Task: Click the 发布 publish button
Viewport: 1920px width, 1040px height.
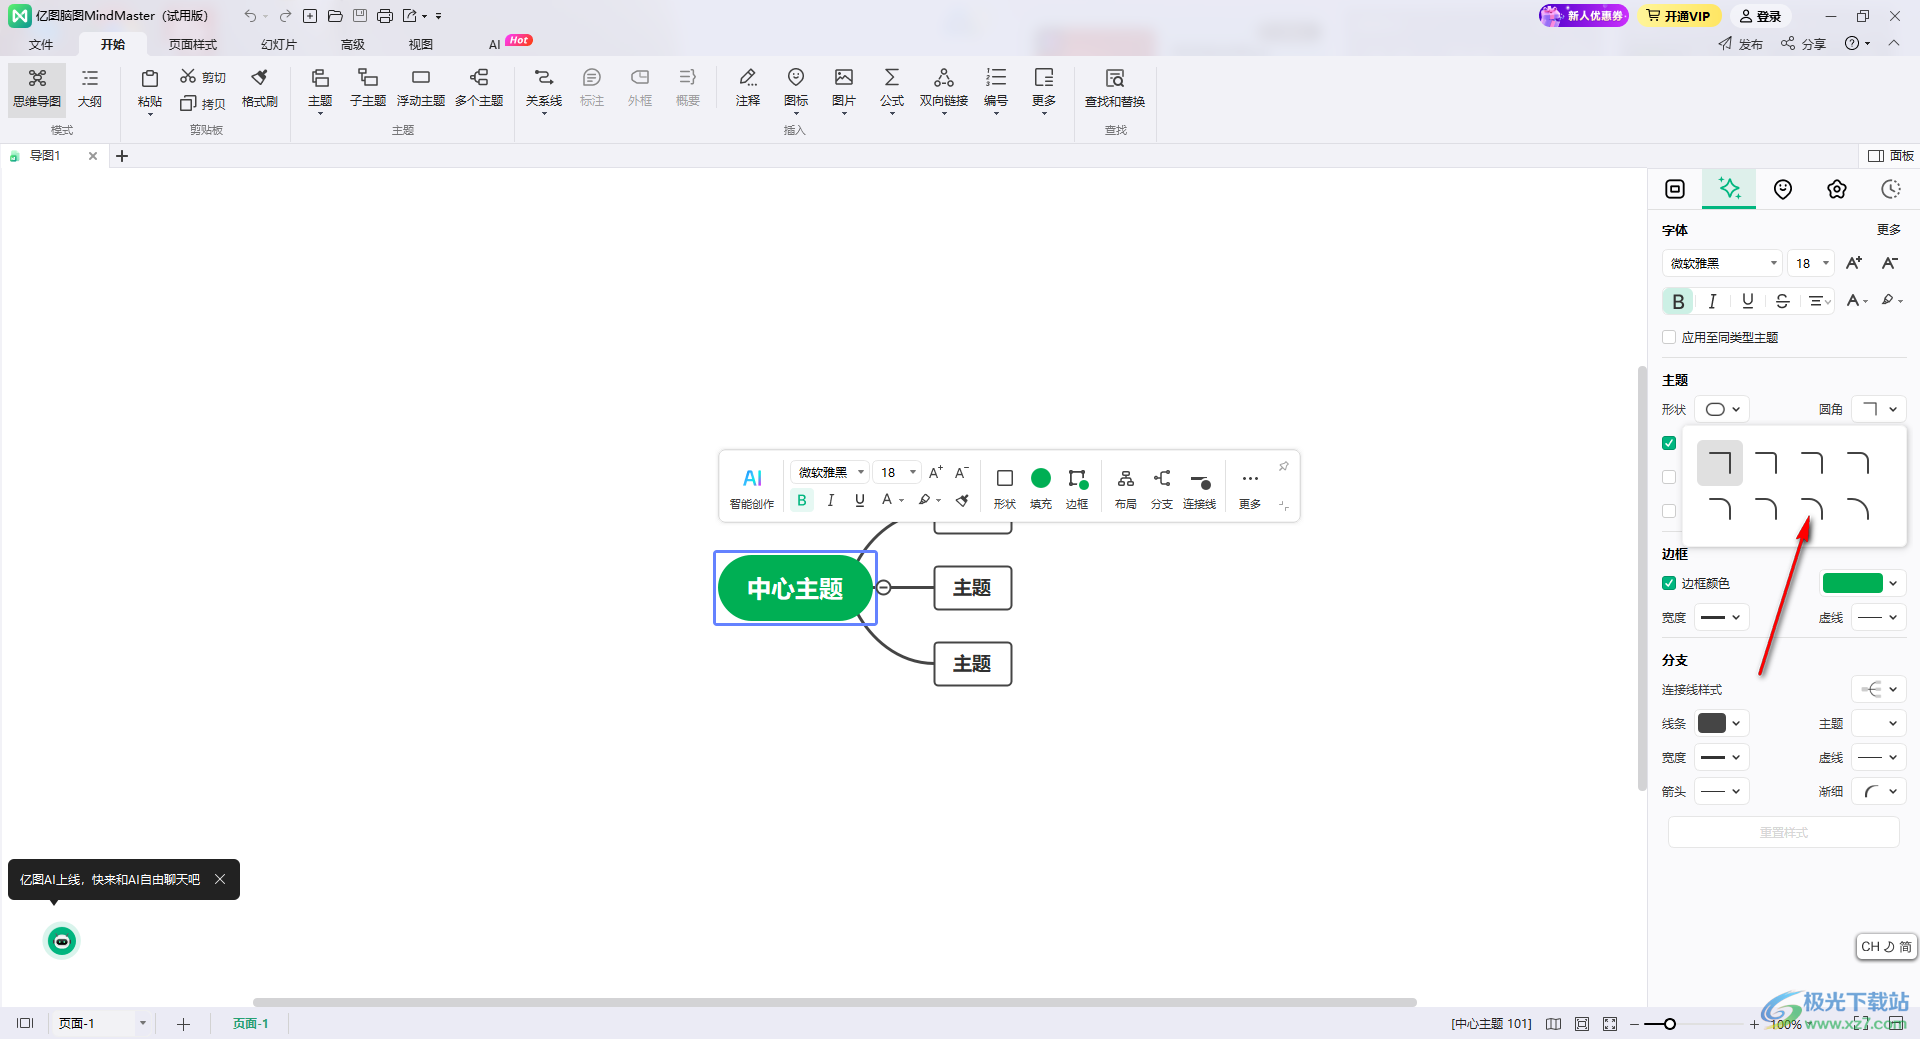Action: [x=1741, y=44]
